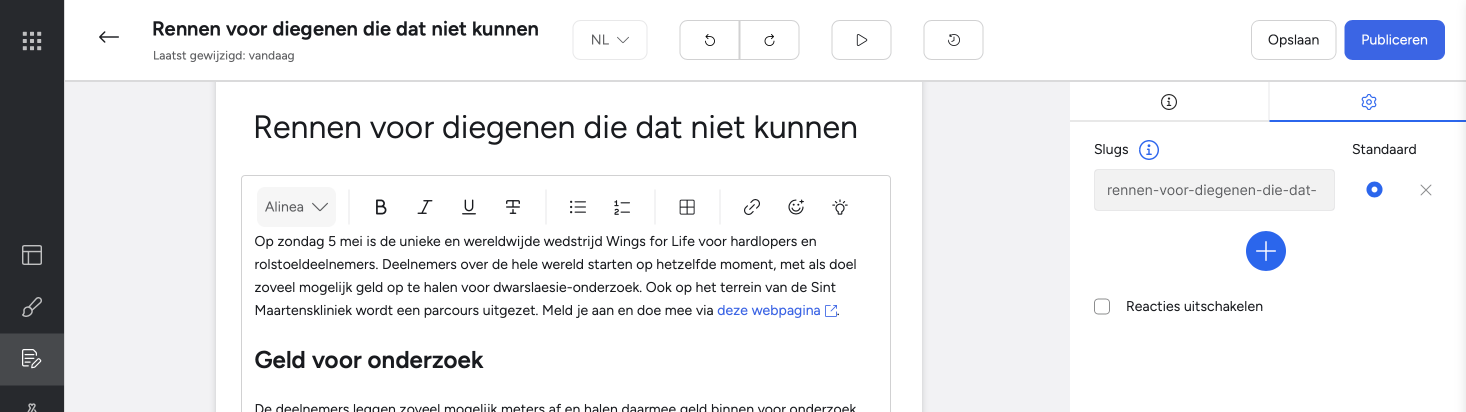Remove the slug with the X icon

1426,190
